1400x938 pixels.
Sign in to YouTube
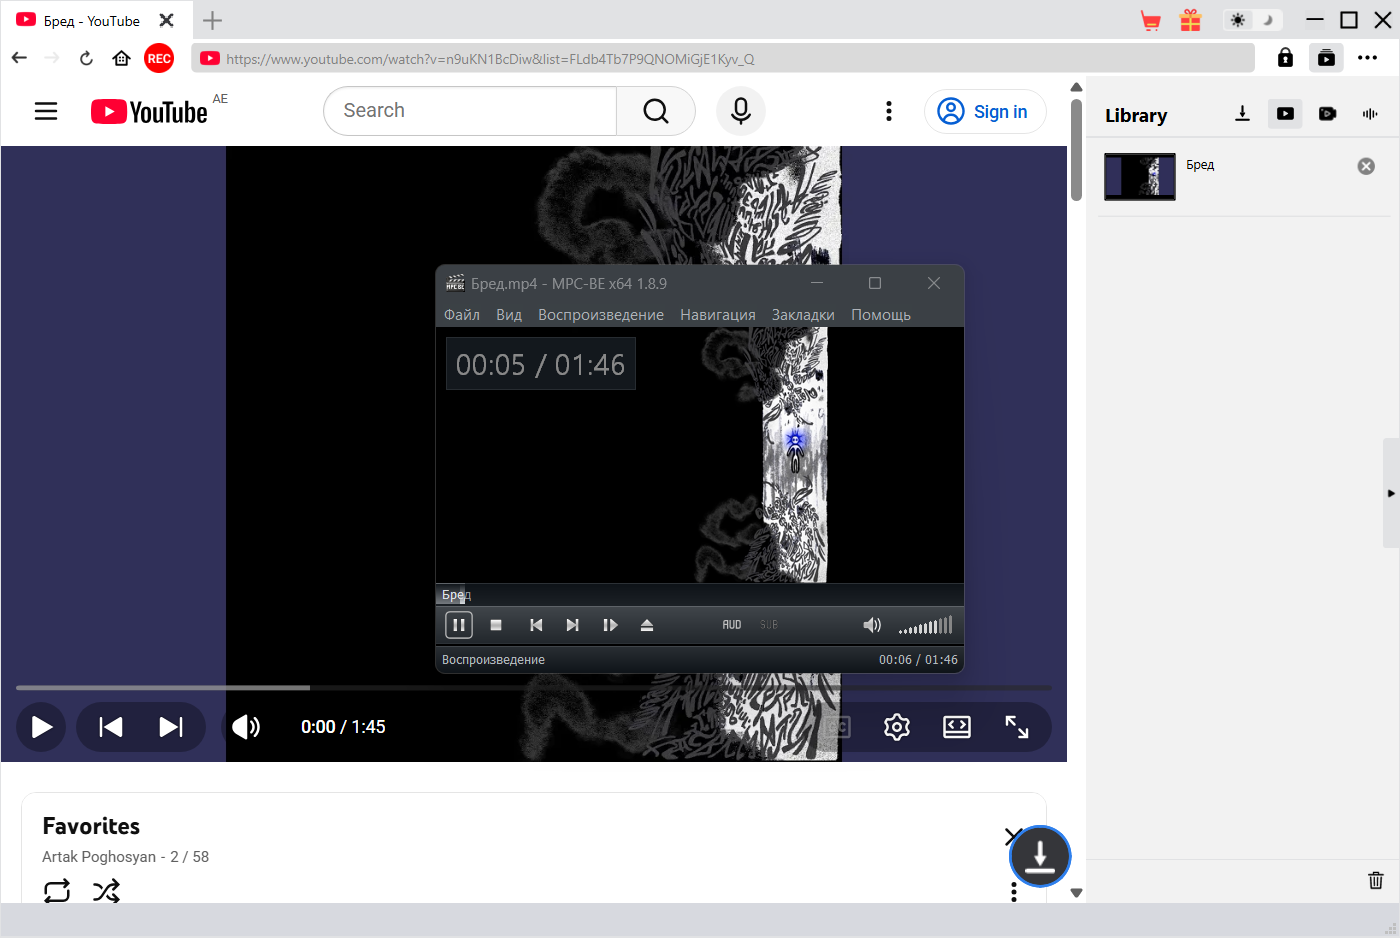click(x=985, y=111)
